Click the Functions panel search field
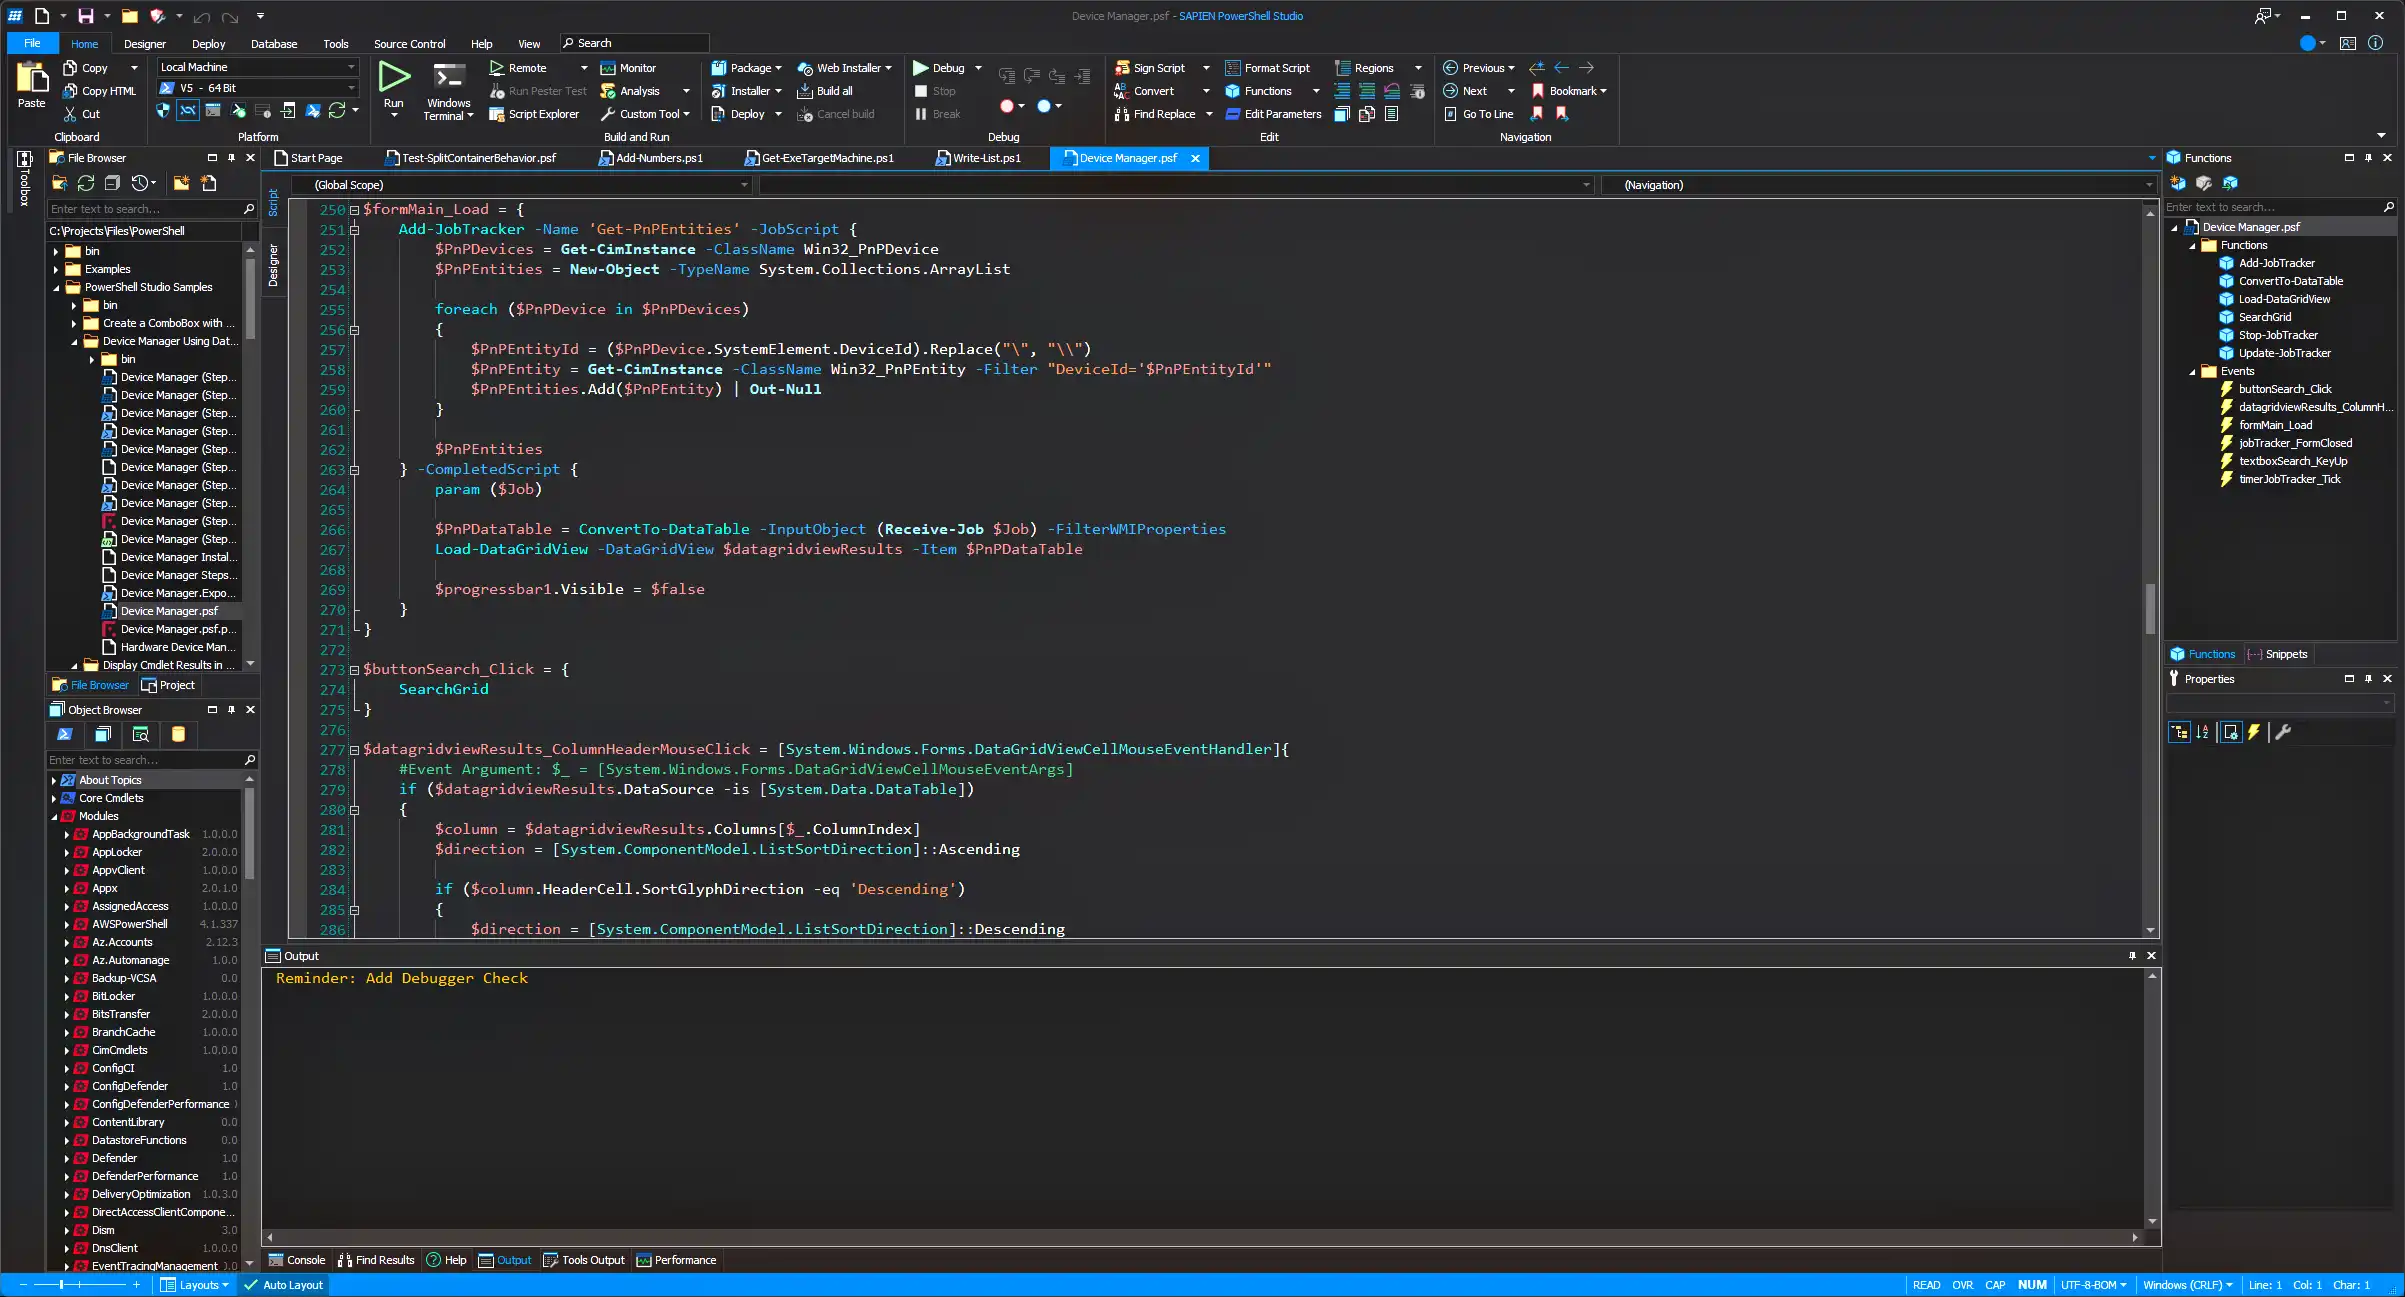Screen dimensions: 2405x1297 coord(2272,207)
